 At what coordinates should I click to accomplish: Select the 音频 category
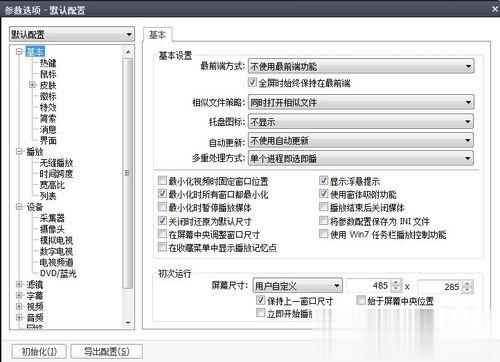35,318
